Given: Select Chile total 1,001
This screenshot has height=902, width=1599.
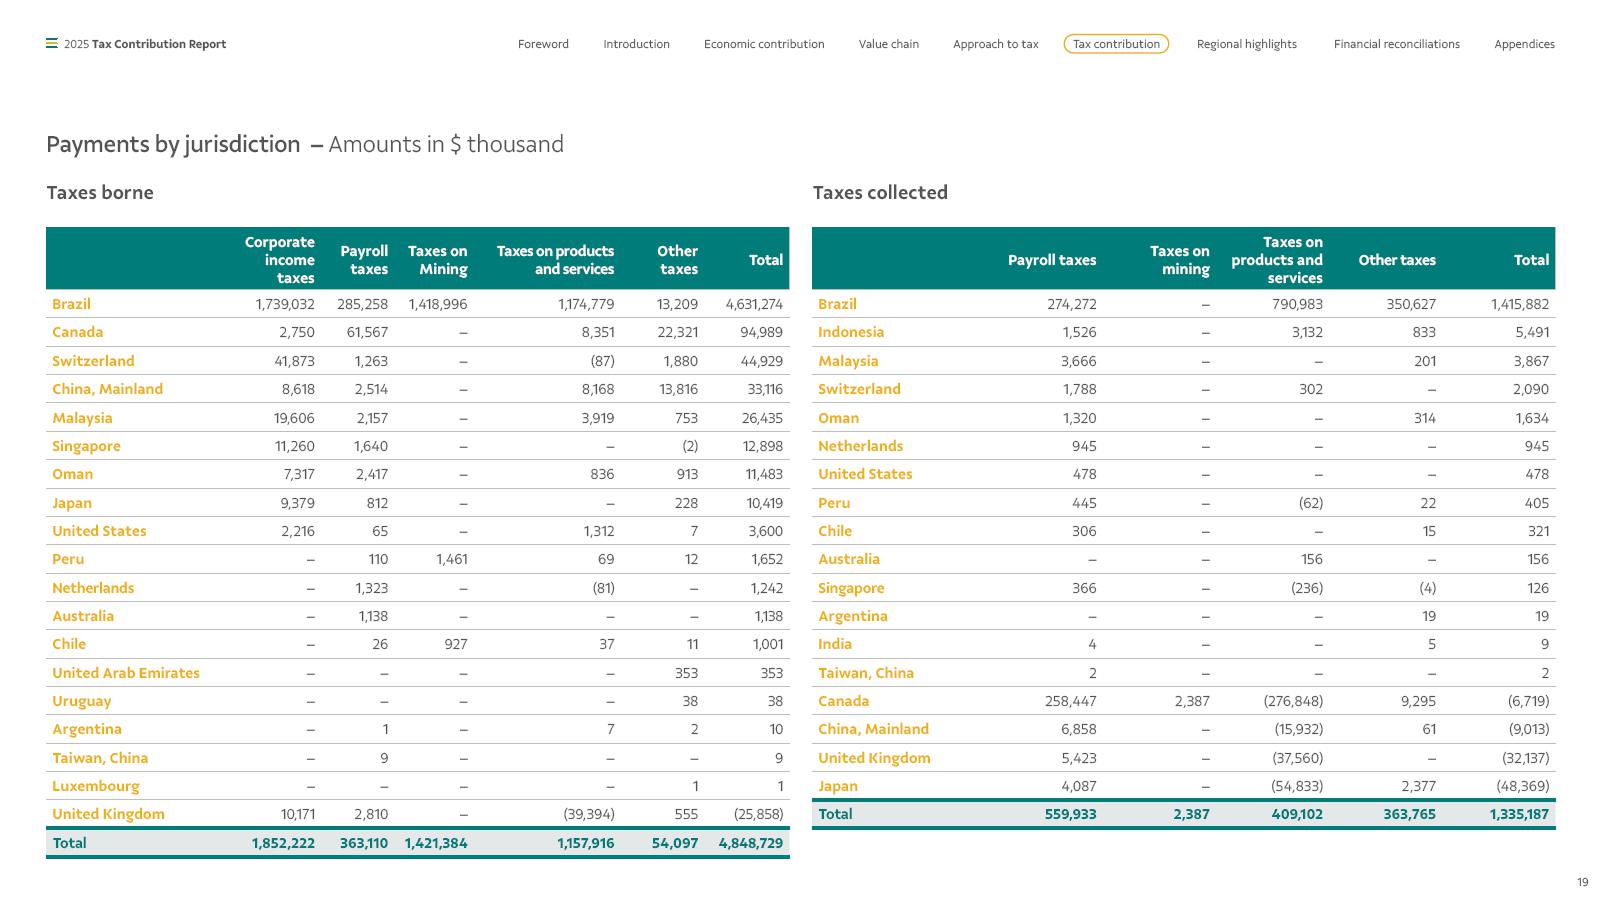Looking at the screenshot, I should [x=768, y=644].
